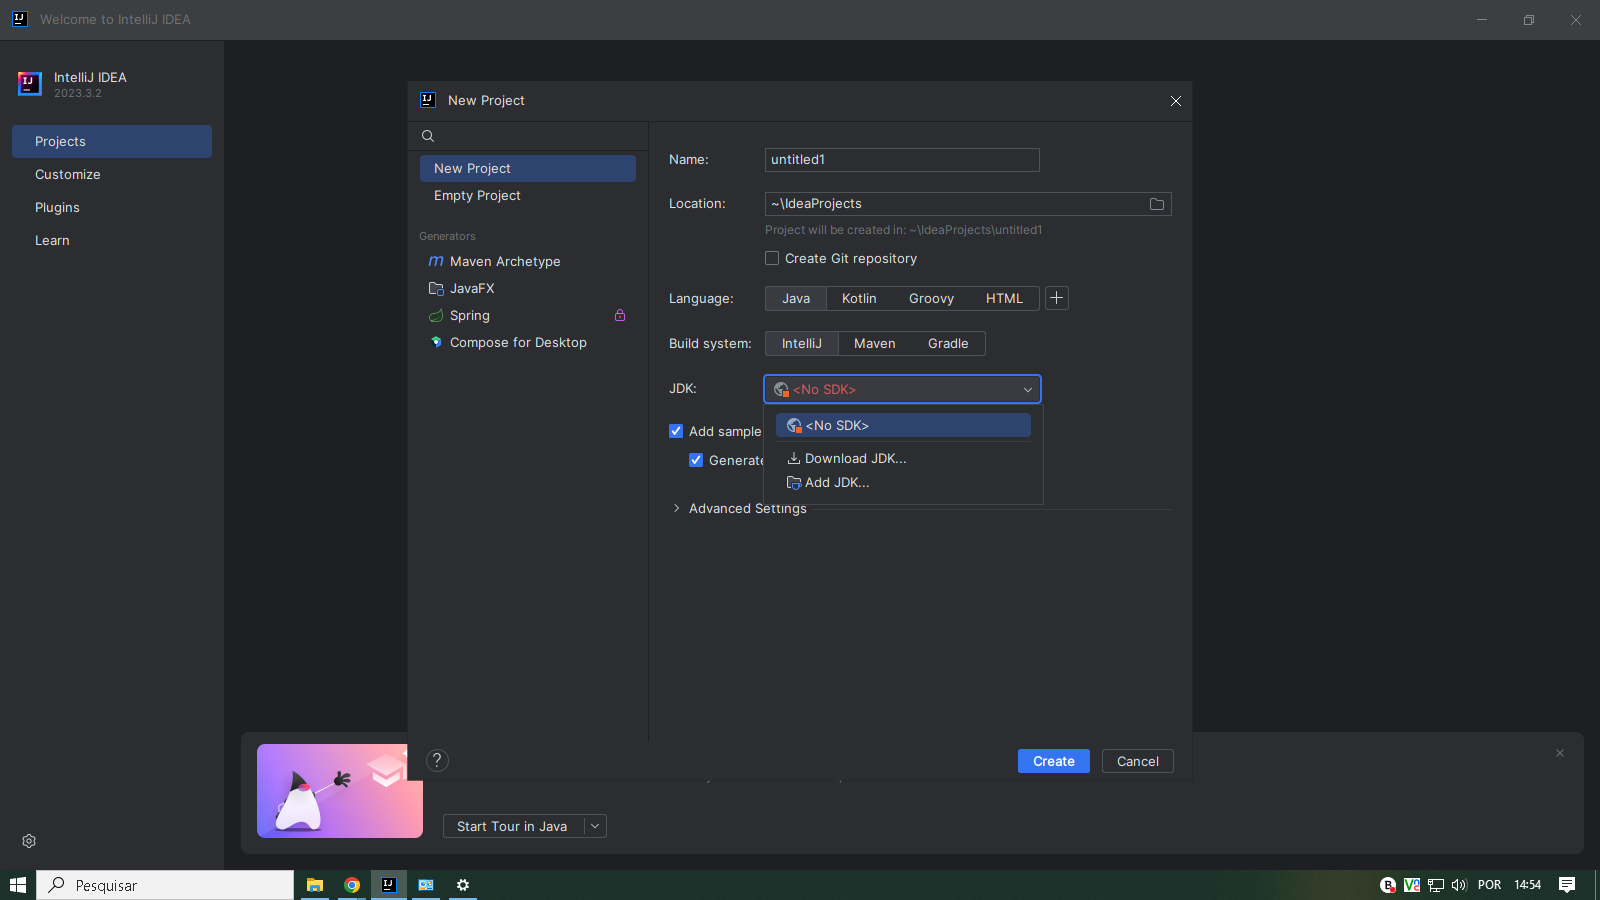Open the Windows Start menu
This screenshot has height=900, width=1600.
click(18, 885)
